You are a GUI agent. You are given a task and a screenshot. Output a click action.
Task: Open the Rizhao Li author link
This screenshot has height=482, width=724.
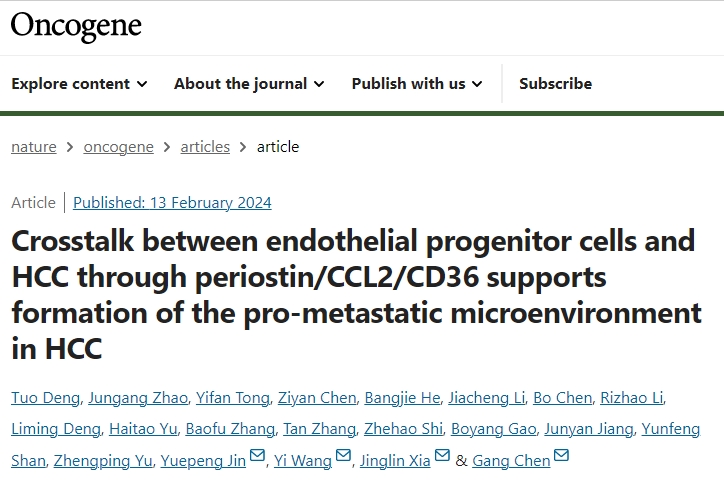[x=632, y=398]
